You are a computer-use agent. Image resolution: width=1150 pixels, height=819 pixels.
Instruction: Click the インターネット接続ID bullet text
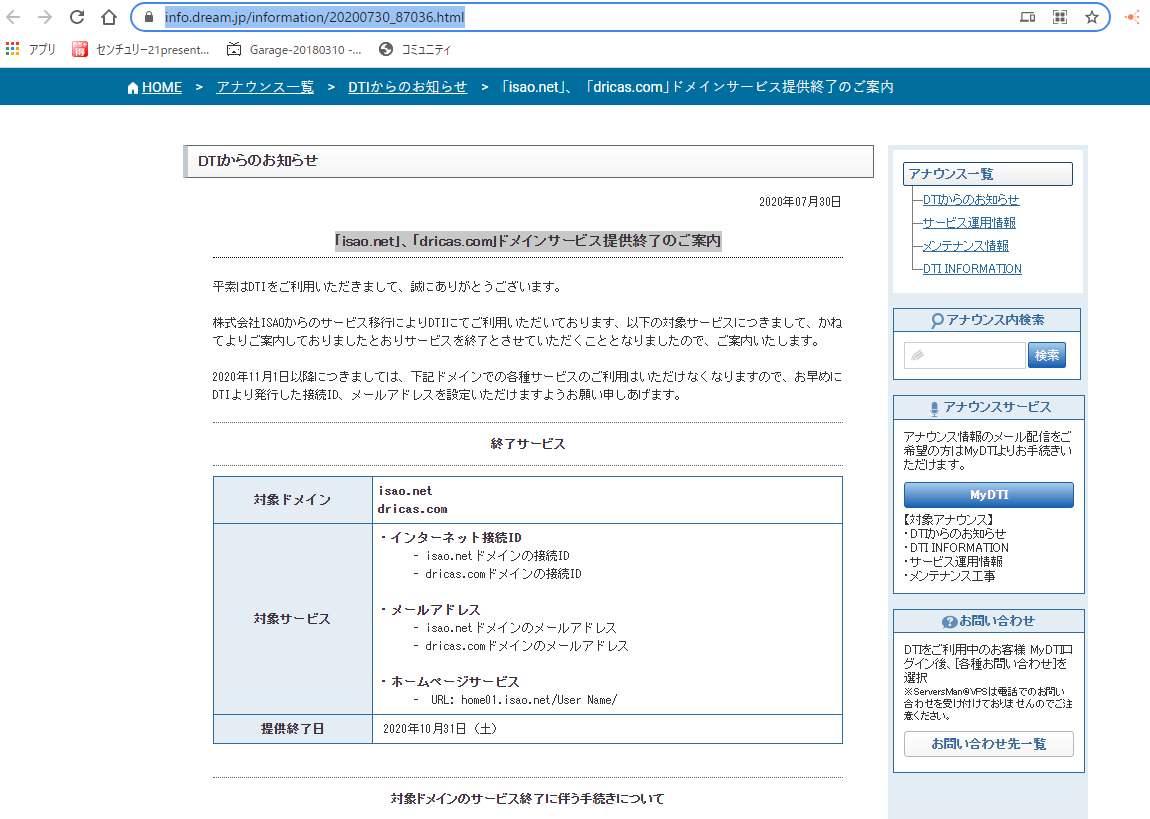pyautogui.click(x=455, y=537)
